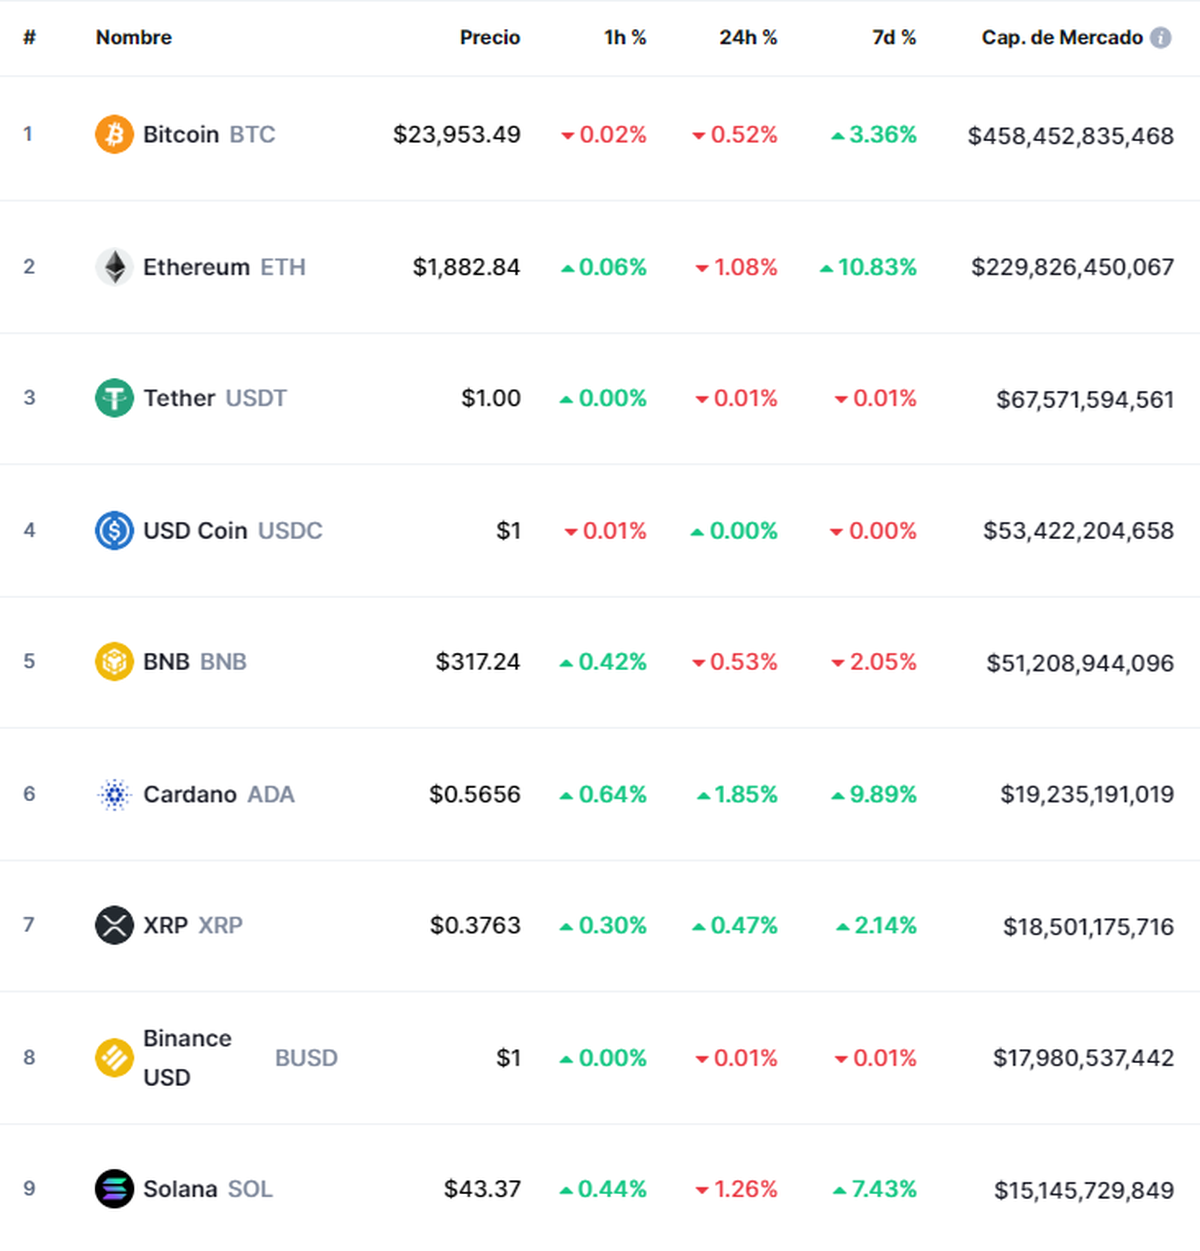Image resolution: width=1200 pixels, height=1251 pixels.
Task: Open the Cap. de Mercado info icon
Action: click(x=1160, y=37)
